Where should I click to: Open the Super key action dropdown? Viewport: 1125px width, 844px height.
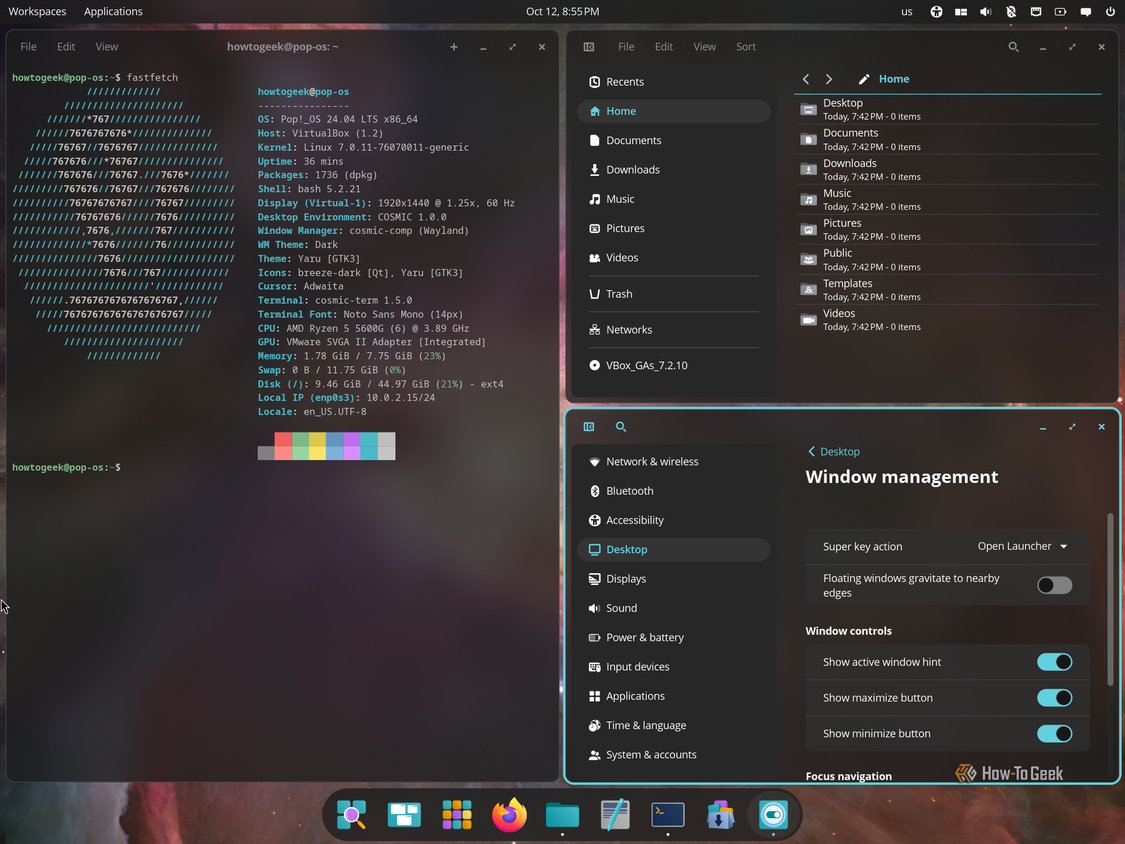tap(1022, 546)
